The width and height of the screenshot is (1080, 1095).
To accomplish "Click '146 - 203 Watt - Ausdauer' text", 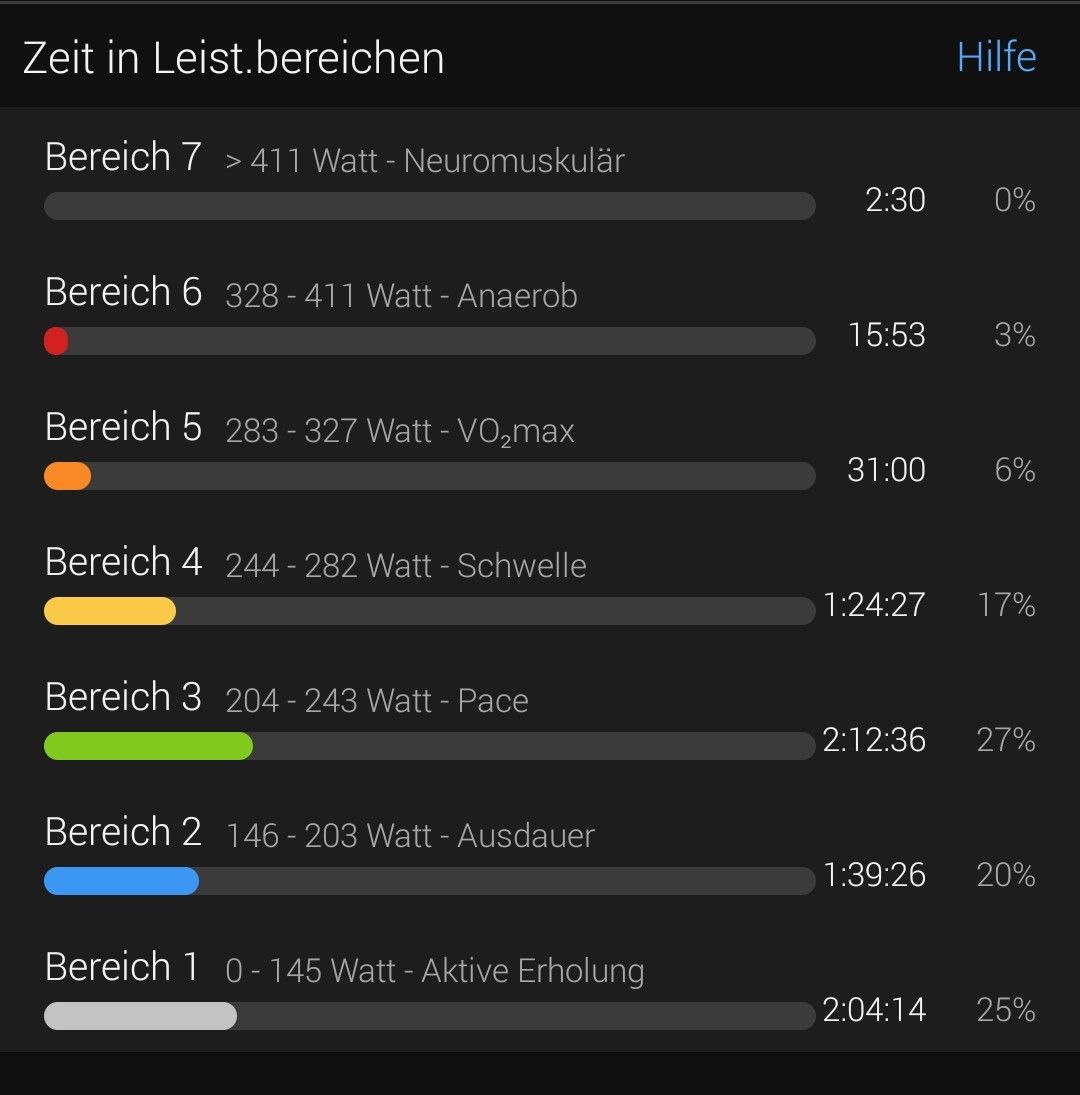I will click(410, 836).
